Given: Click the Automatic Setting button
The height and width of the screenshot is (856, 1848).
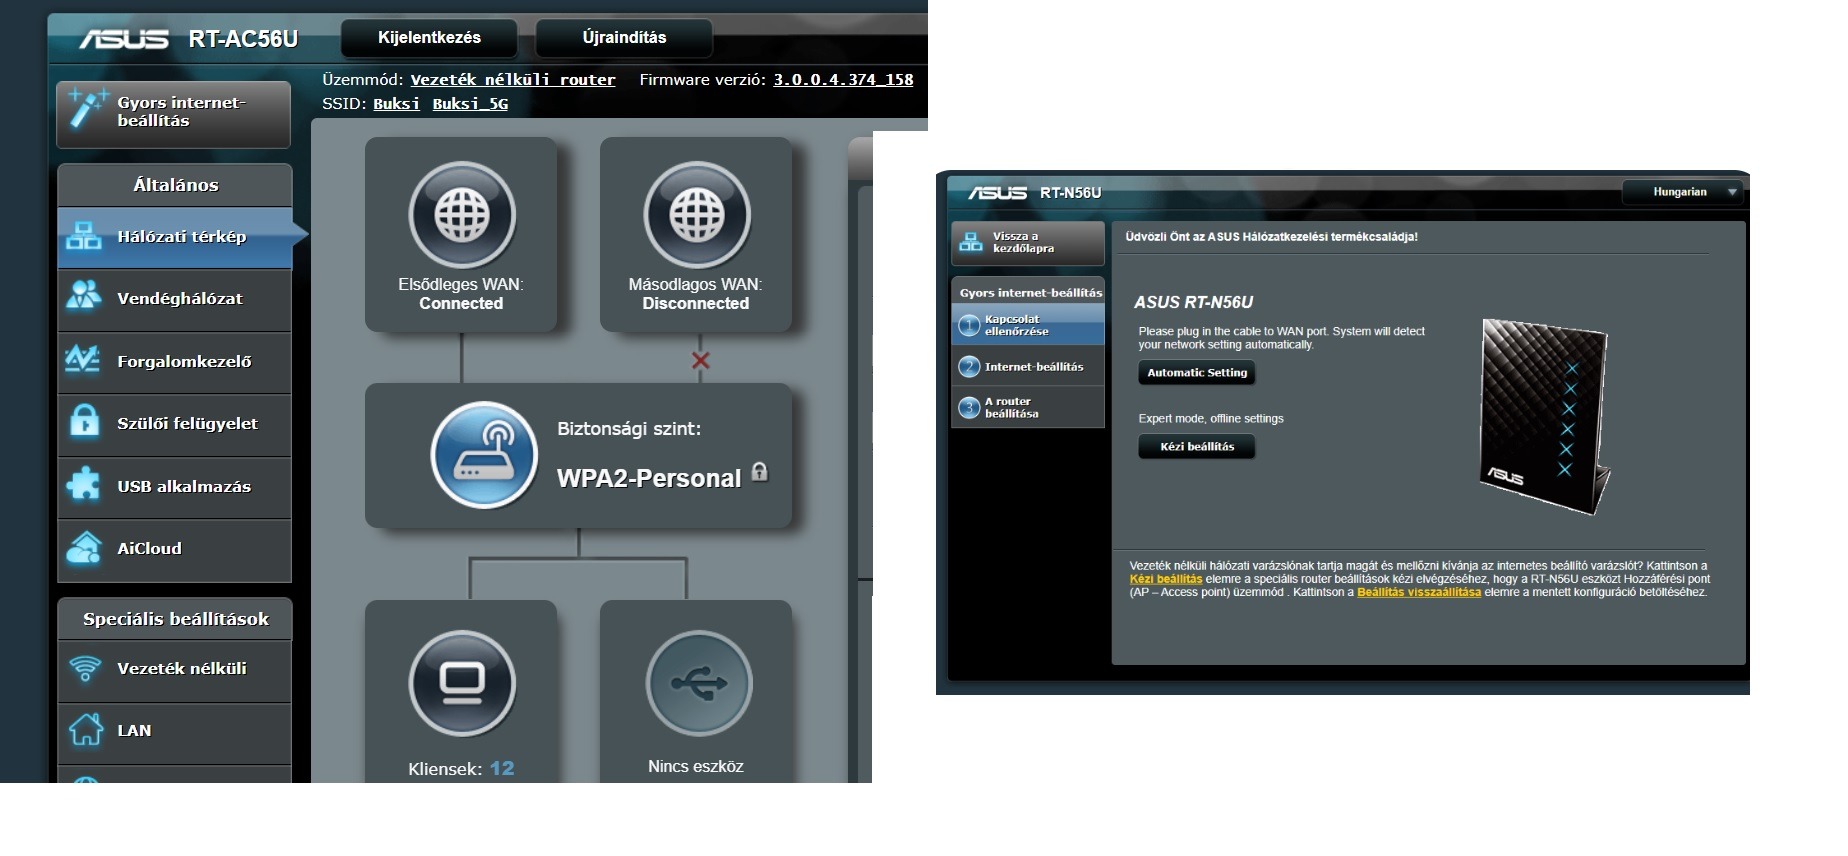Looking at the screenshot, I should [1197, 373].
